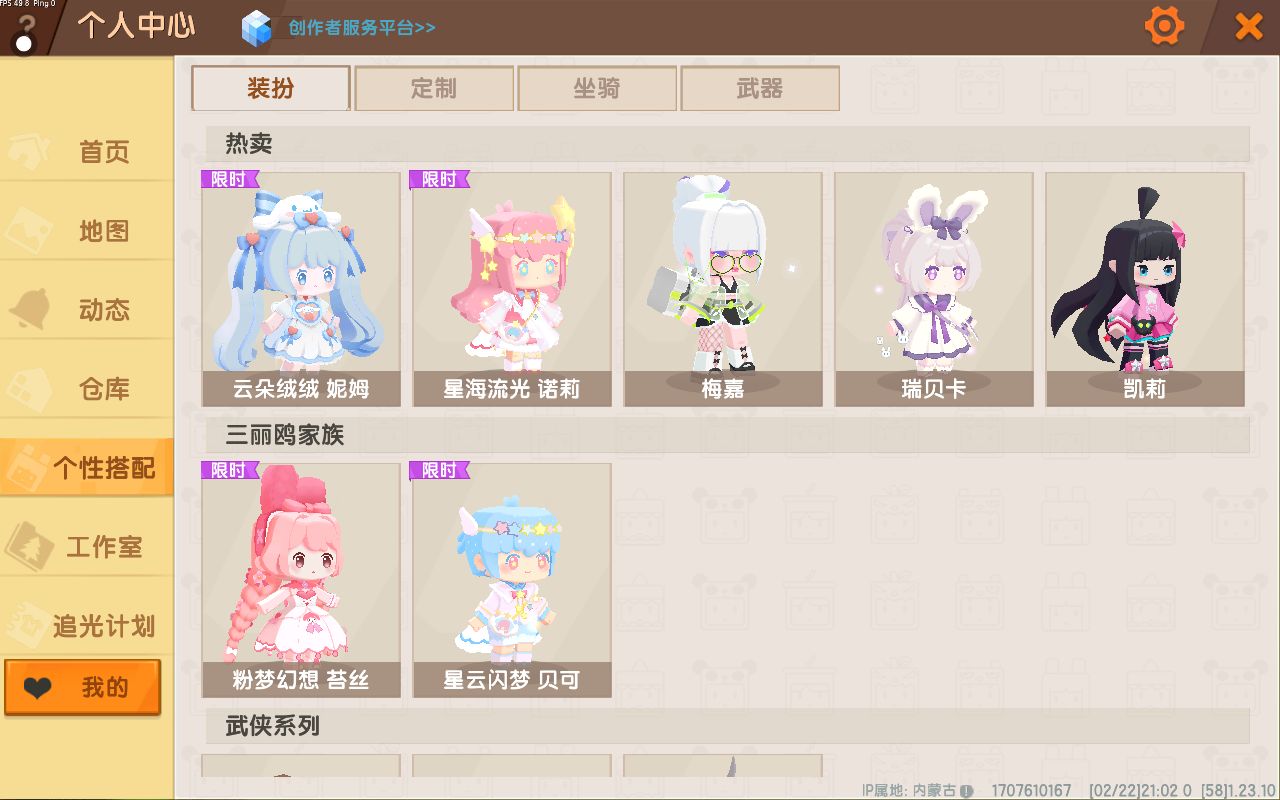Click the small icon beside the IP region text

coord(966,791)
